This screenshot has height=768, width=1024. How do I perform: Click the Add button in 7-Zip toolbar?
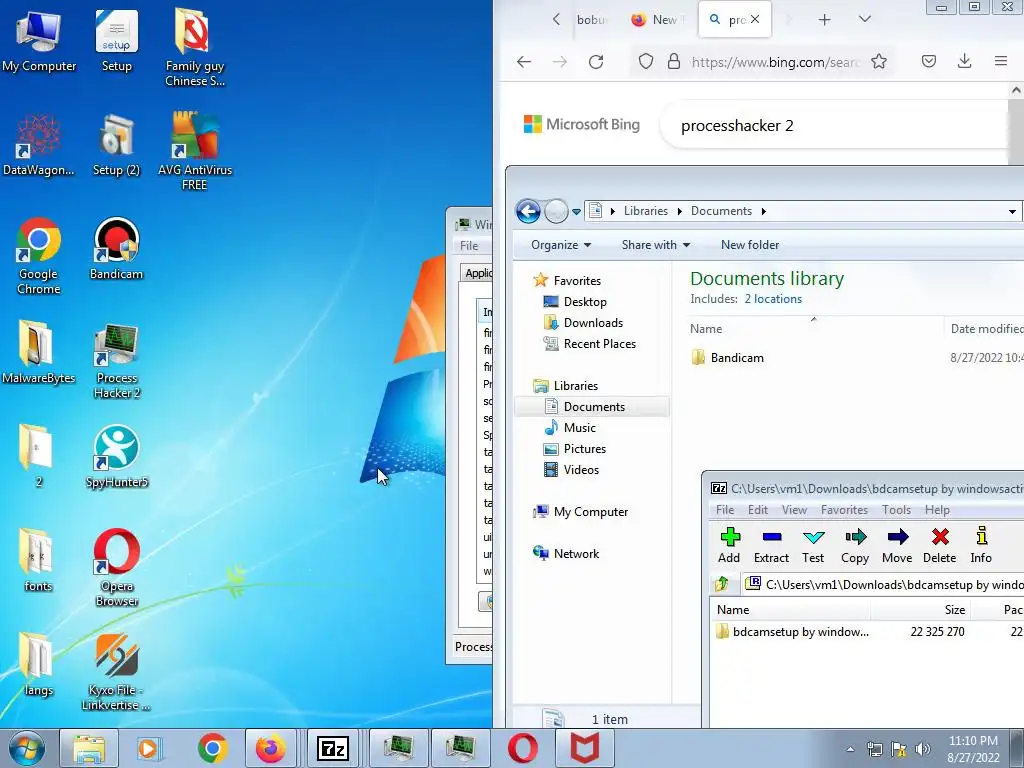(x=729, y=545)
